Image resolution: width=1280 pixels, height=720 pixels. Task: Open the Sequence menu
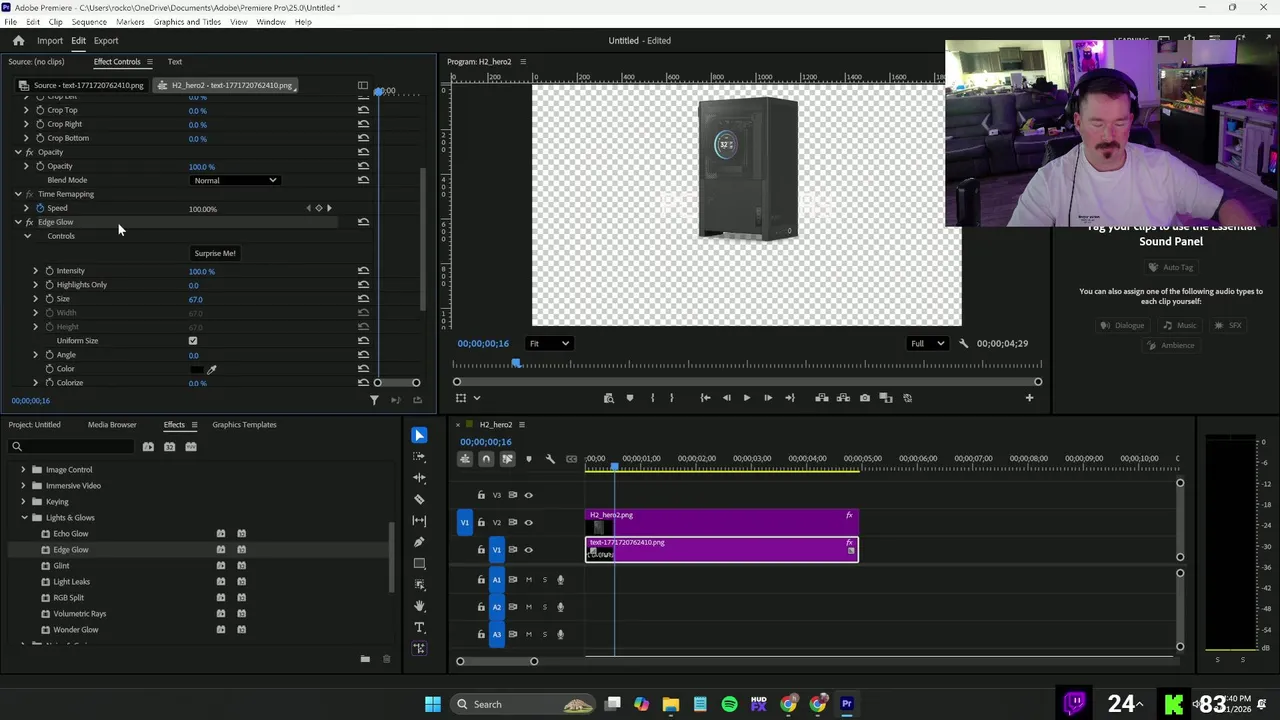coord(89,22)
